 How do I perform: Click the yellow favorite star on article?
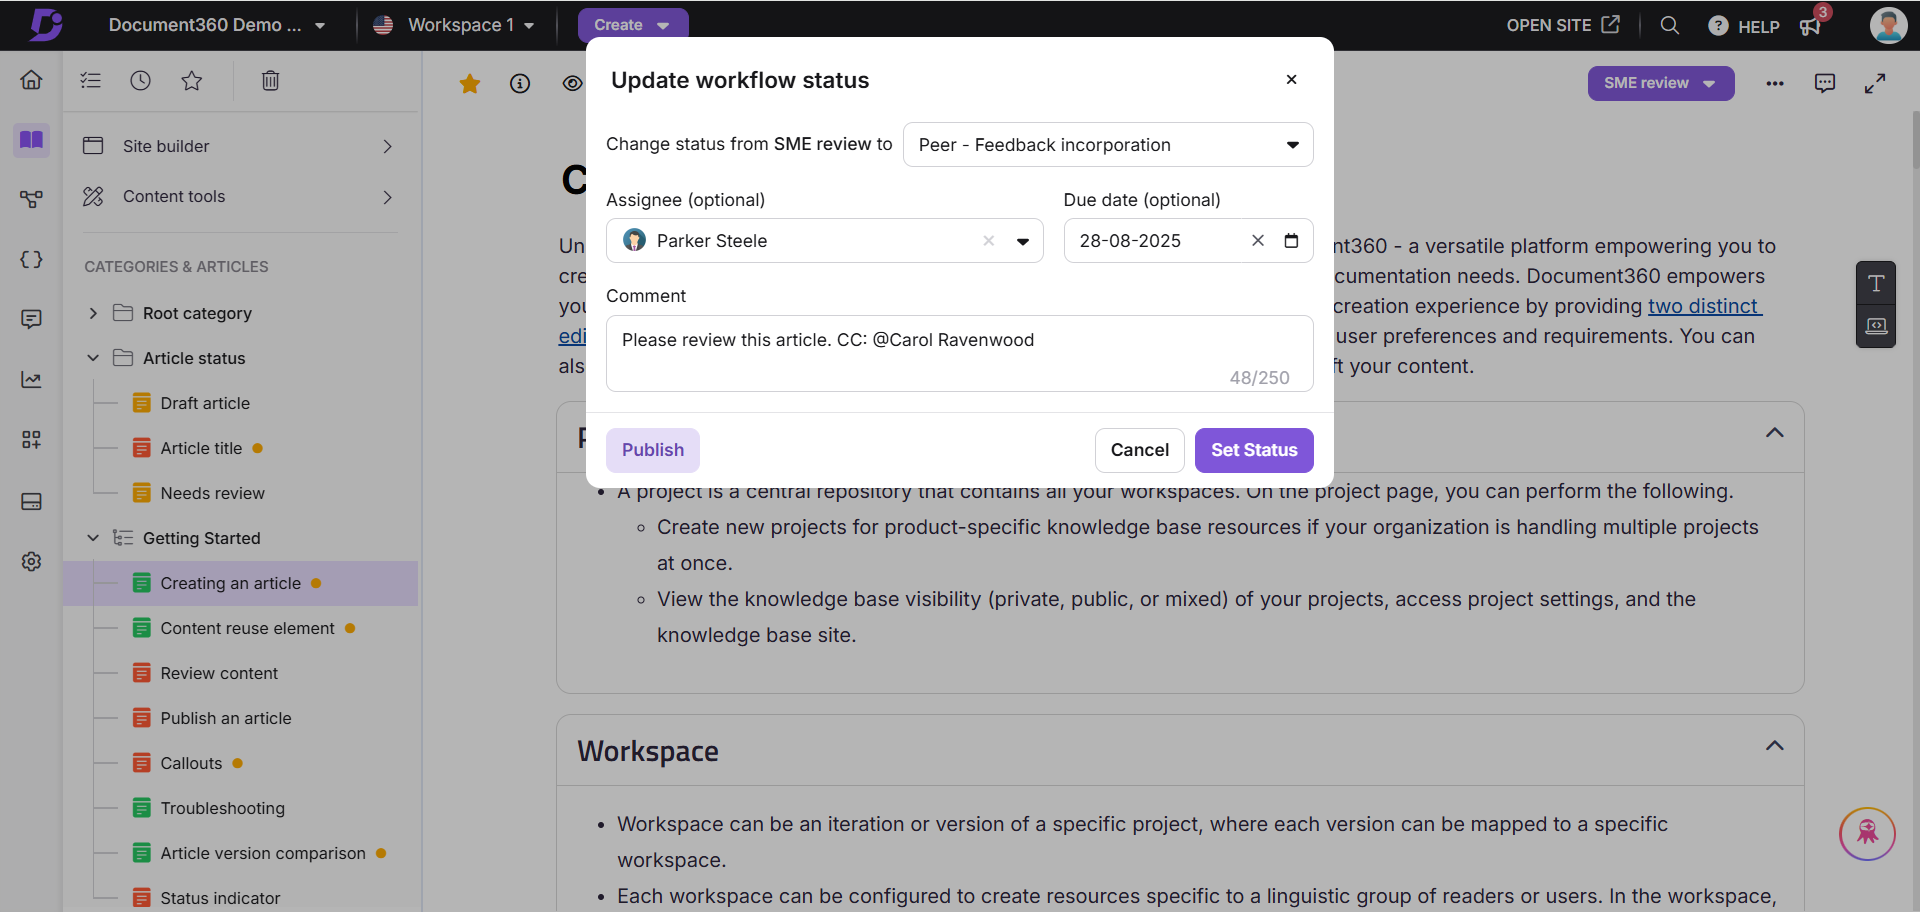(469, 84)
